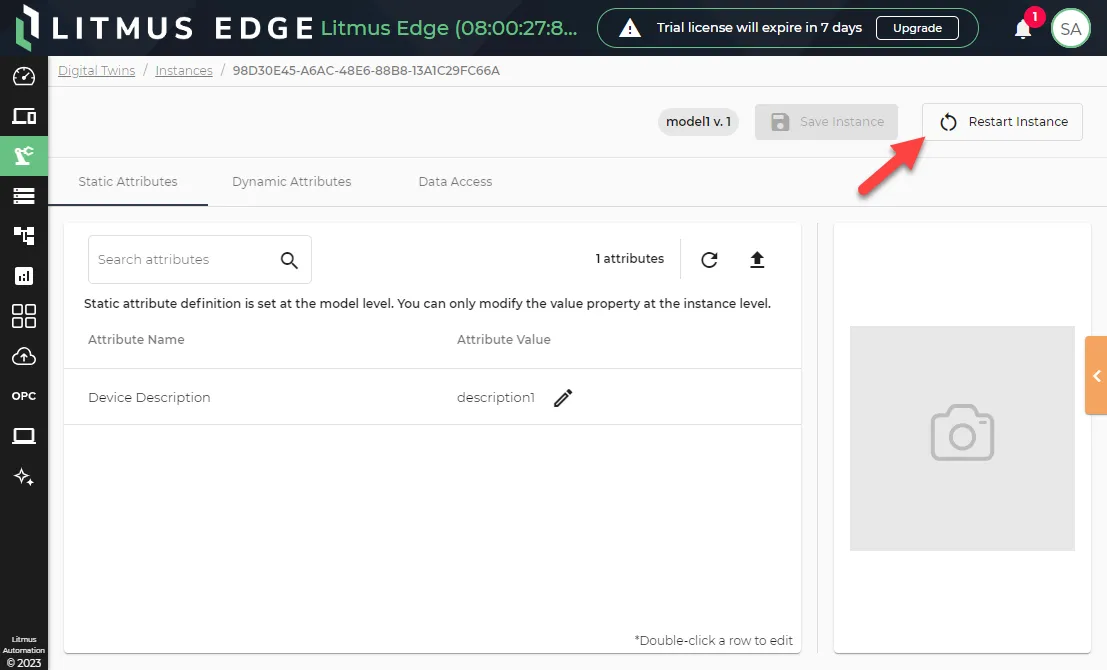
Task: Click the Save Instance button
Action: (827, 122)
